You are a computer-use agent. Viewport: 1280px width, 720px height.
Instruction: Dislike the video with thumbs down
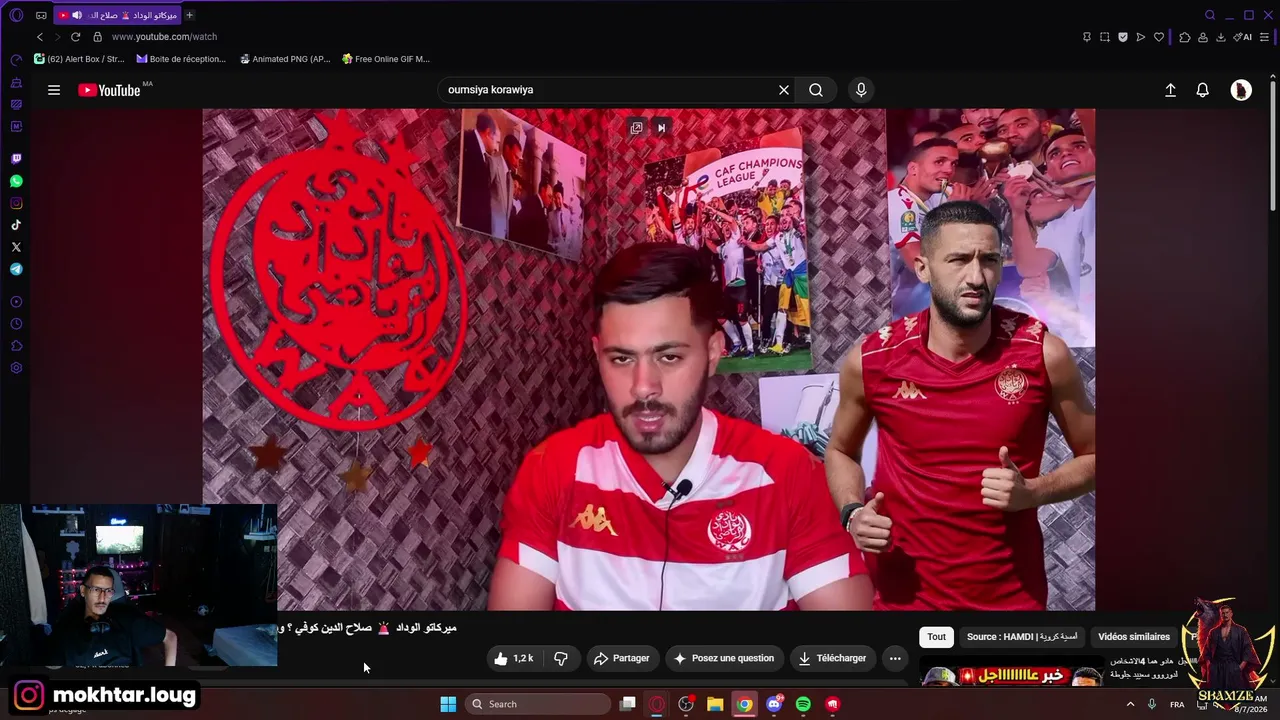[561, 658]
